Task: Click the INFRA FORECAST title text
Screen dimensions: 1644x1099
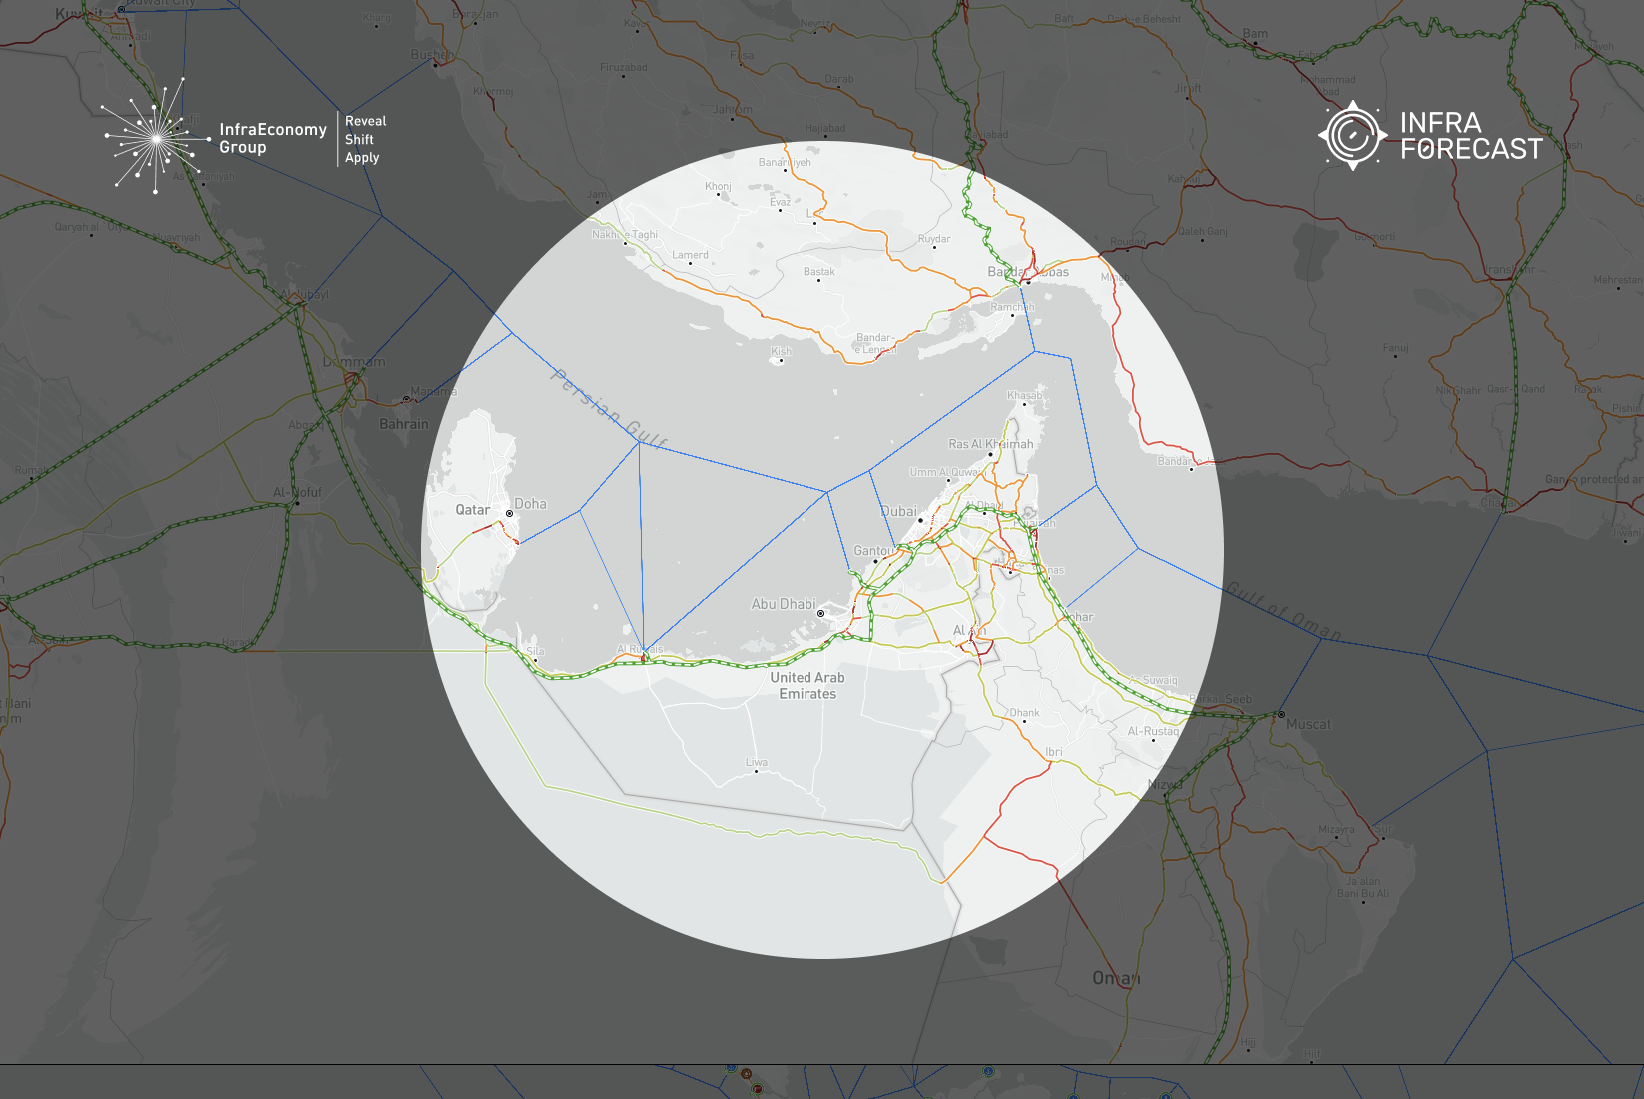Action: click(x=1470, y=136)
